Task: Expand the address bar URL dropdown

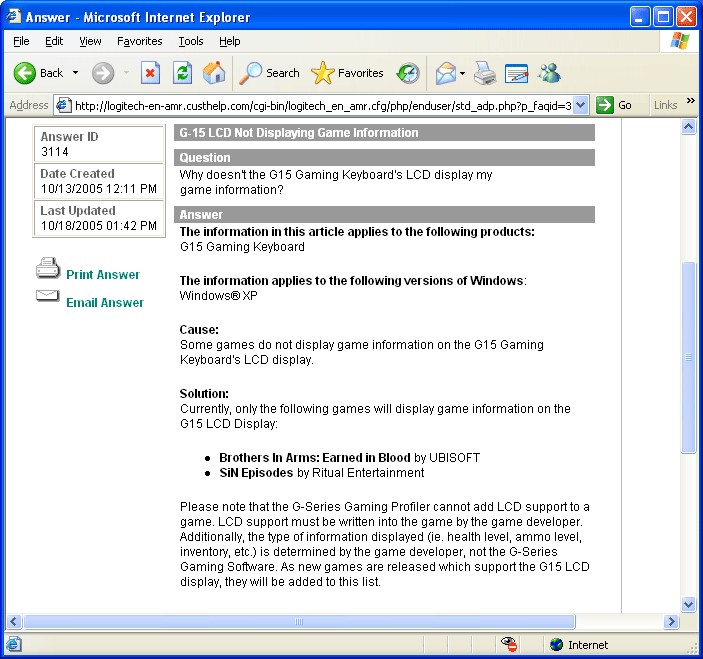Action: click(x=581, y=105)
